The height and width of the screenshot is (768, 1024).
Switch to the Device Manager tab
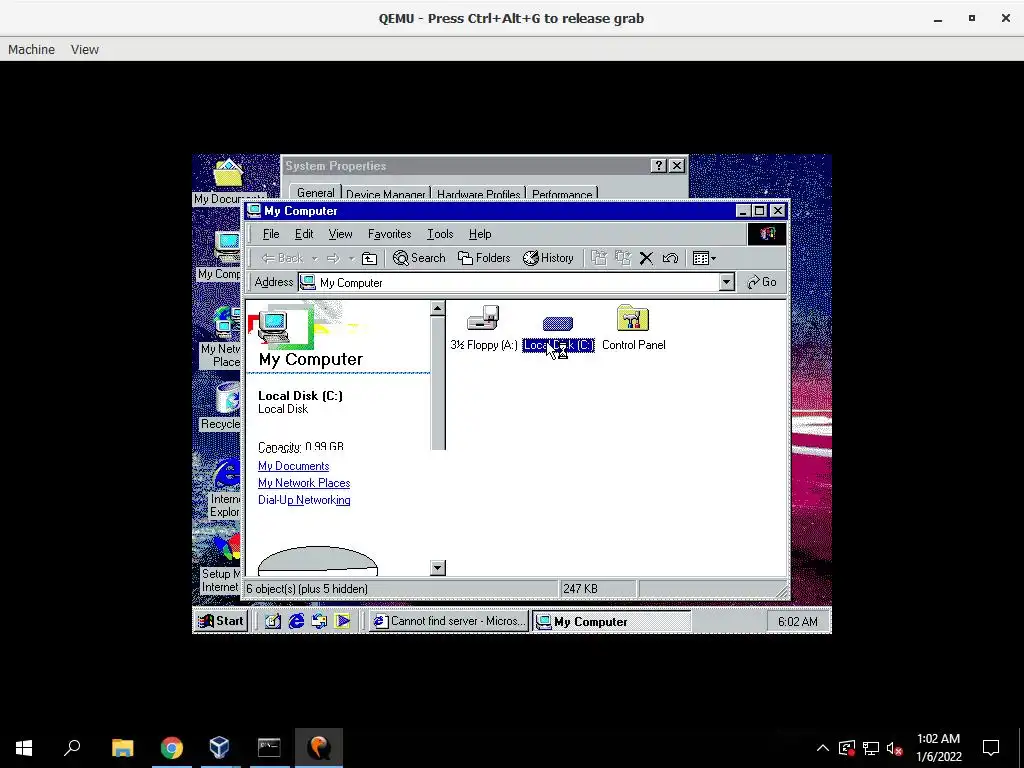point(385,194)
